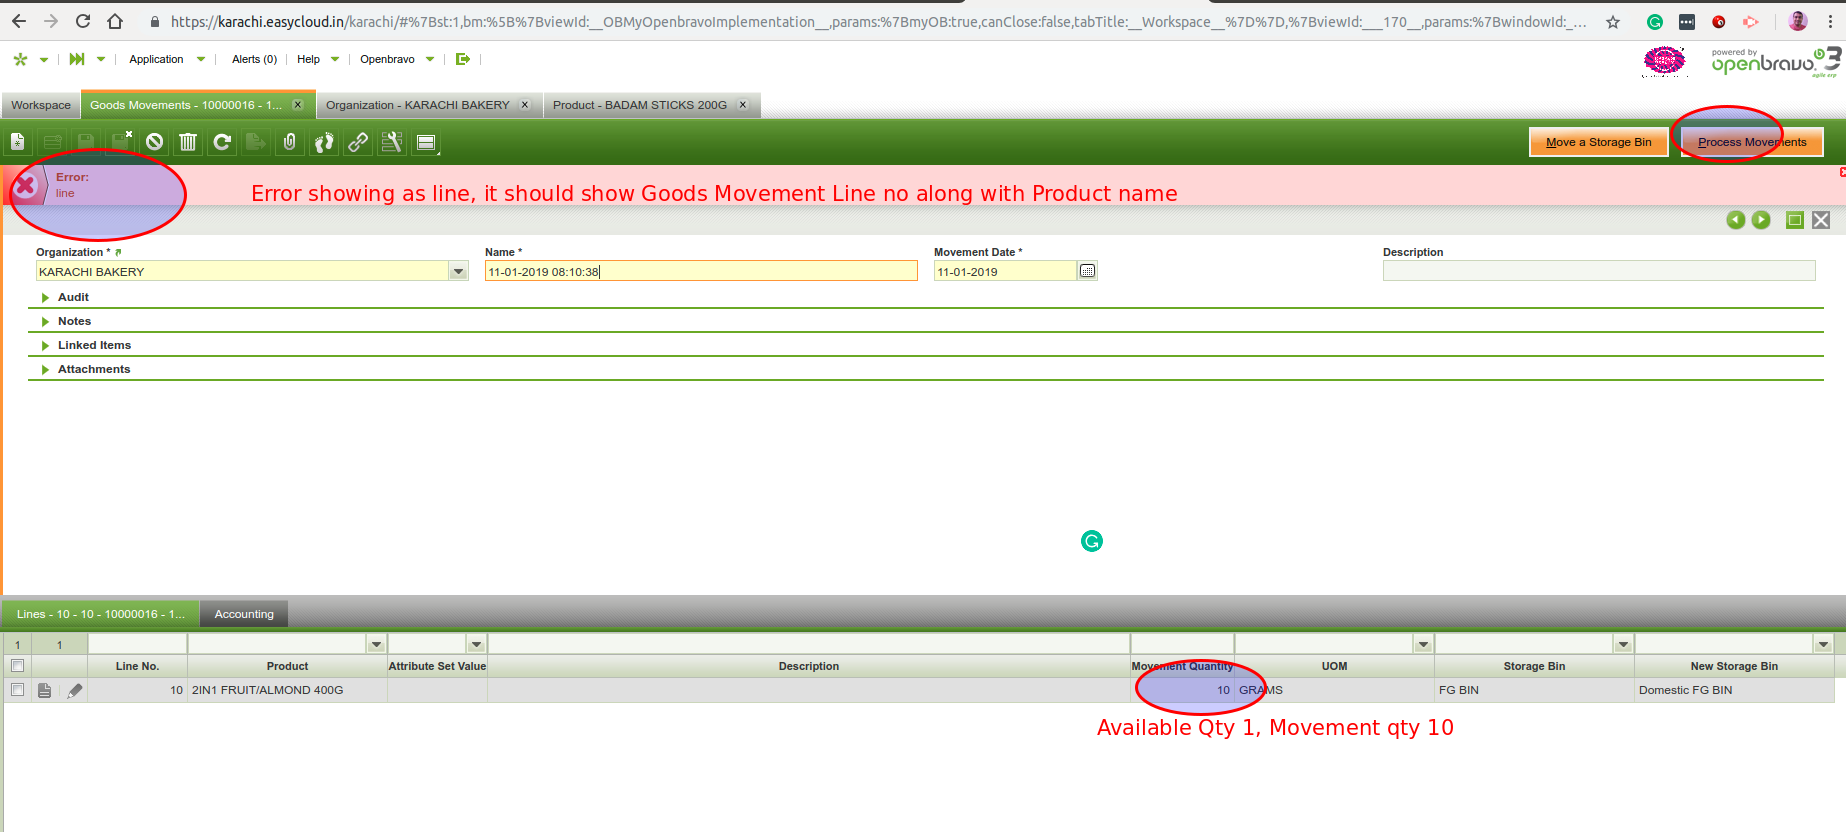Click the pencil edit icon in line 10
This screenshot has width=1846, height=832.
[x=75, y=690]
